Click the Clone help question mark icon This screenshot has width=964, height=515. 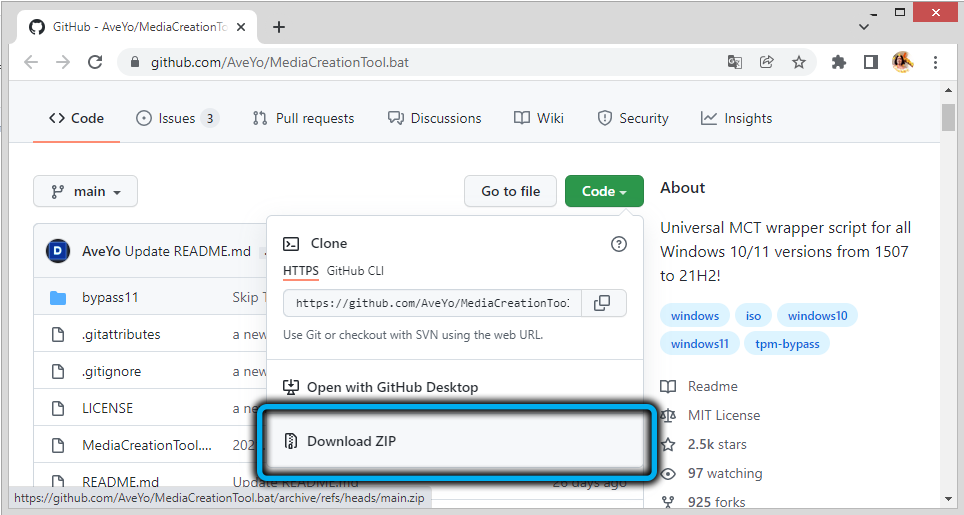pos(618,243)
